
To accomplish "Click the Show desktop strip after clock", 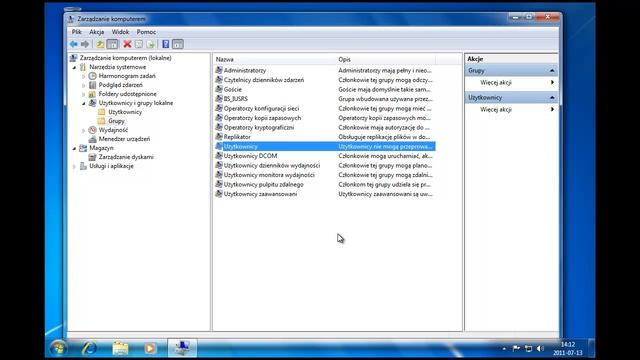I will click(591, 348).
